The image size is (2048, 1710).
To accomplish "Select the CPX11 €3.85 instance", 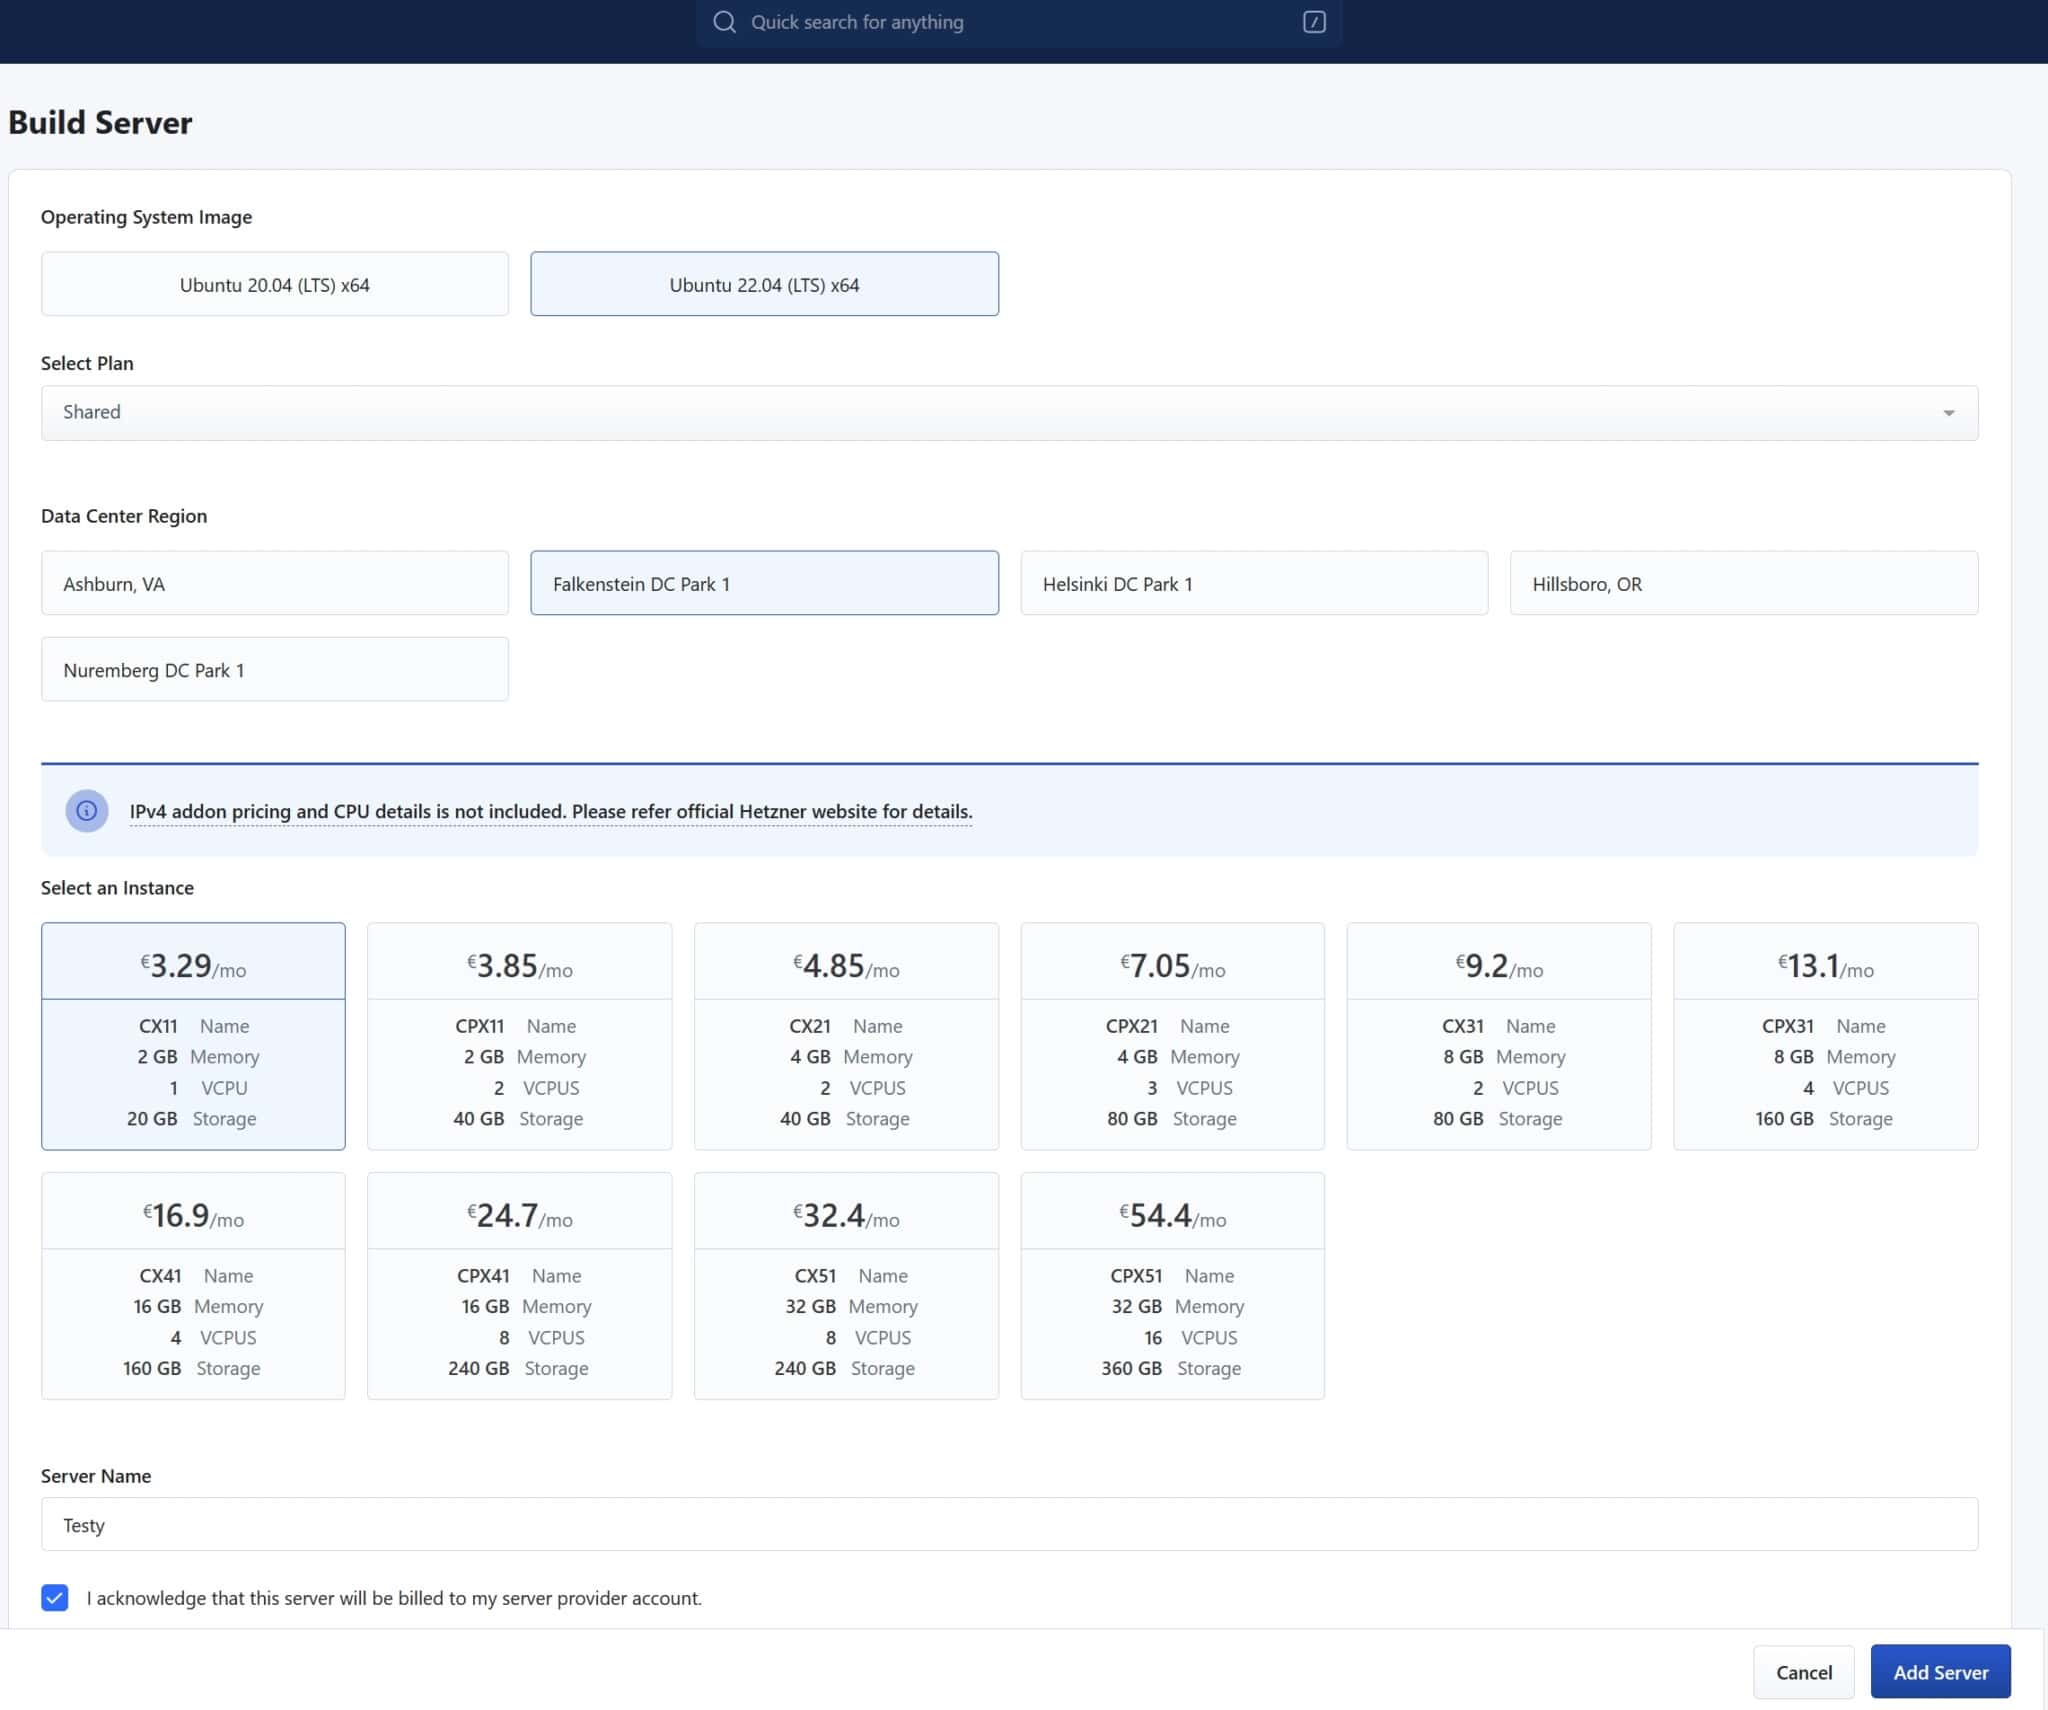I will 519,1035.
